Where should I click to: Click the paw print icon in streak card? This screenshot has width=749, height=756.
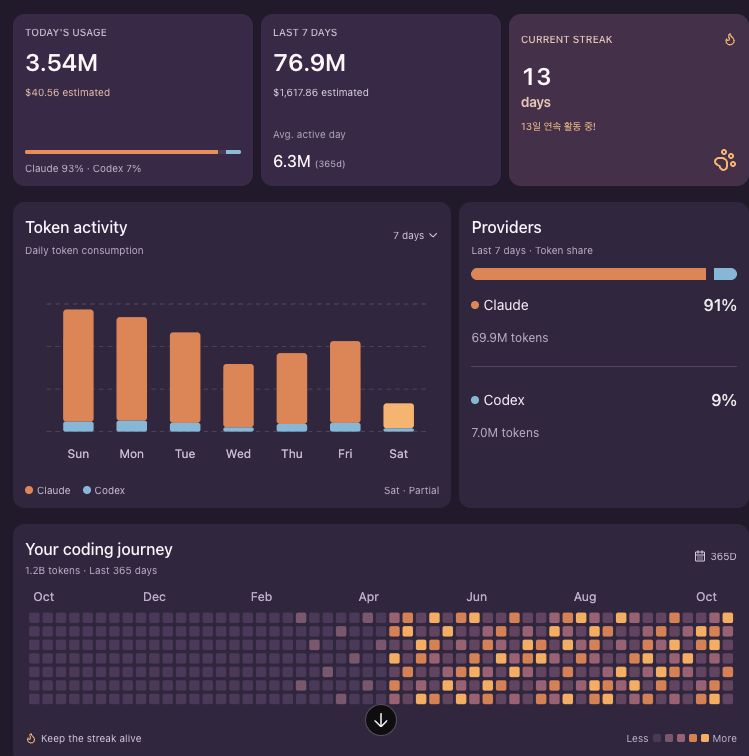coord(725,160)
